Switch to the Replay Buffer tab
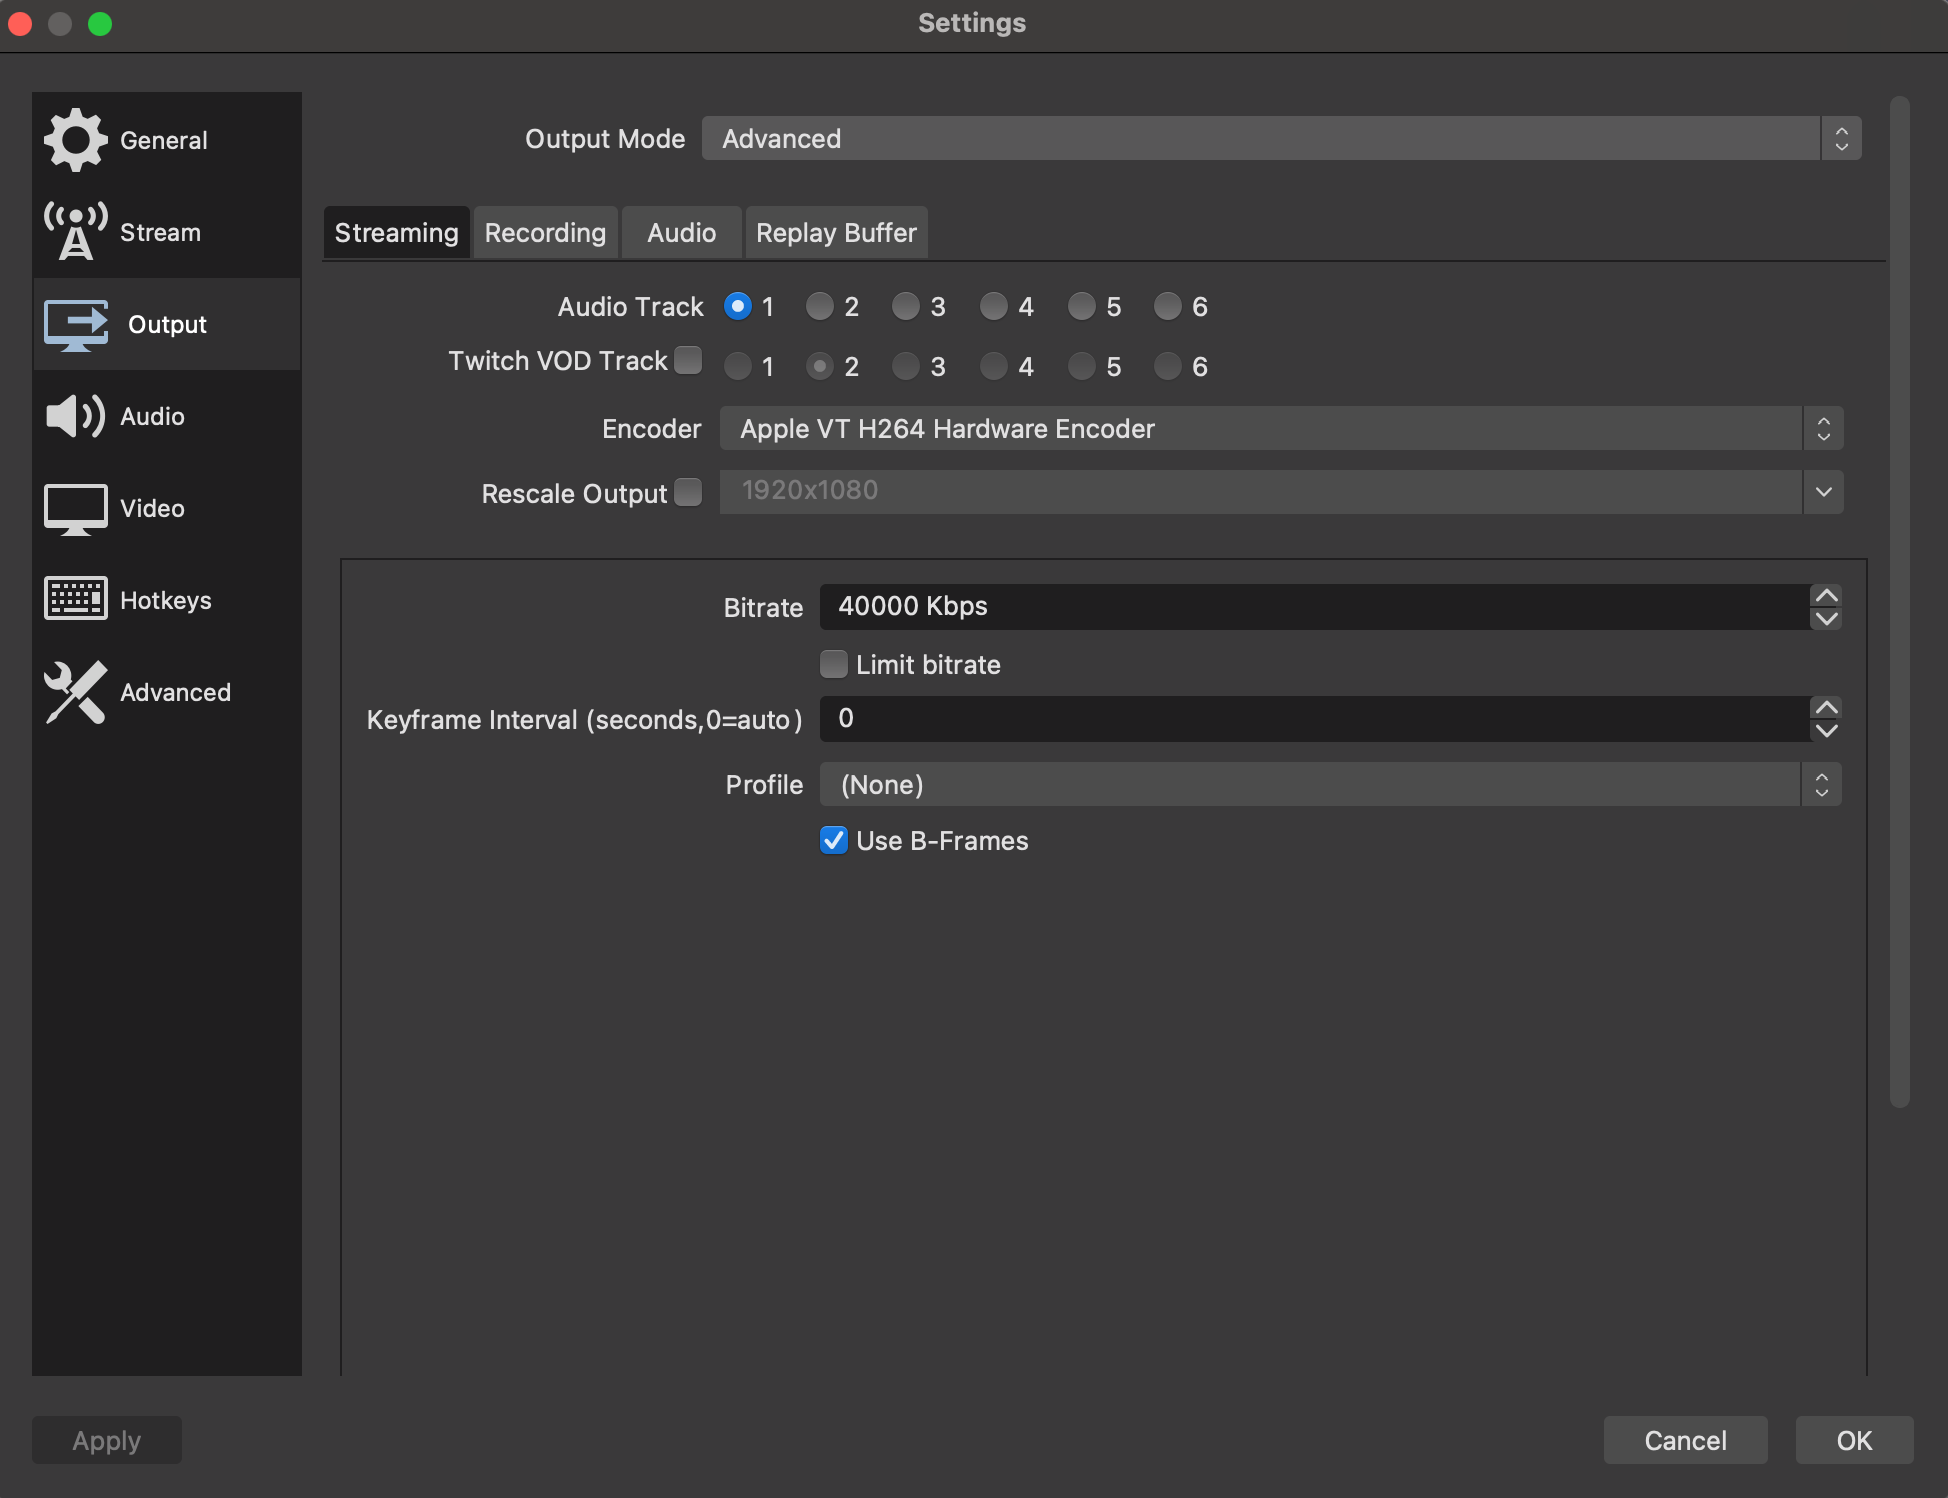The image size is (1948, 1498). tap(836, 233)
